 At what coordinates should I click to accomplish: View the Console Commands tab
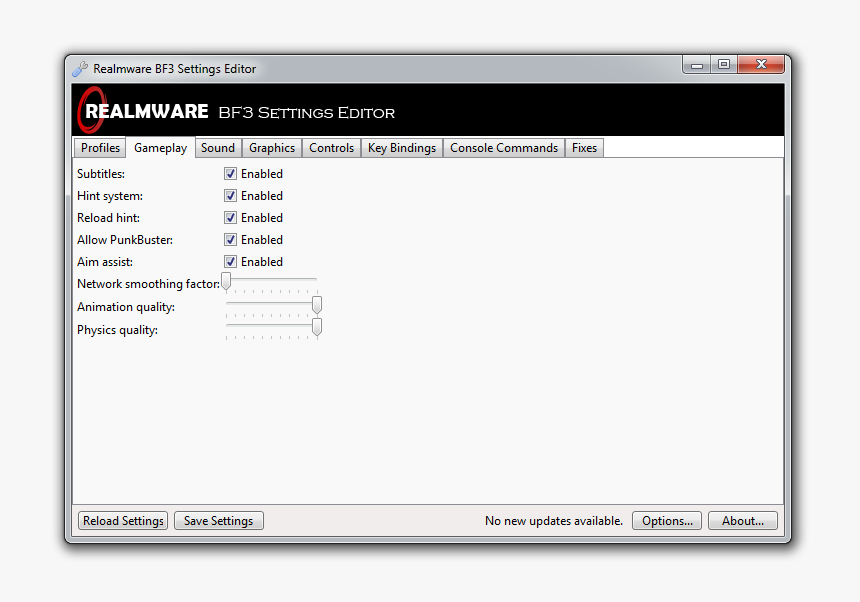(x=503, y=147)
